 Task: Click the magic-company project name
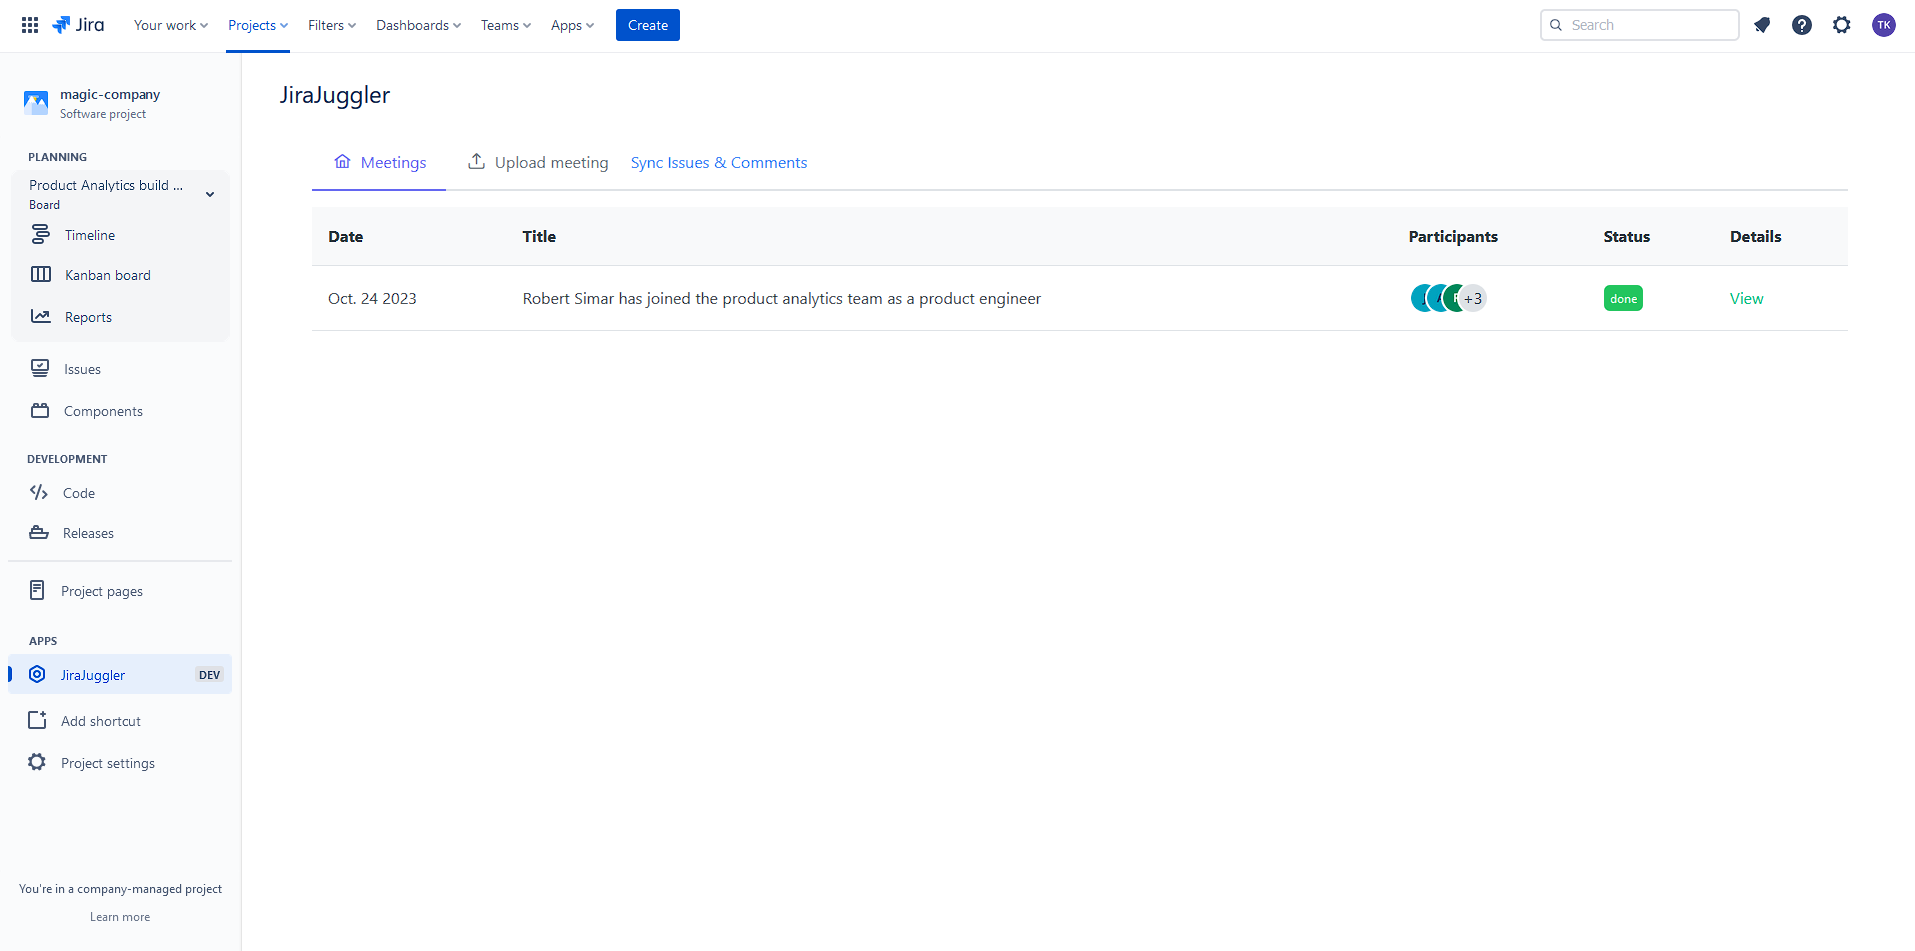coord(110,94)
